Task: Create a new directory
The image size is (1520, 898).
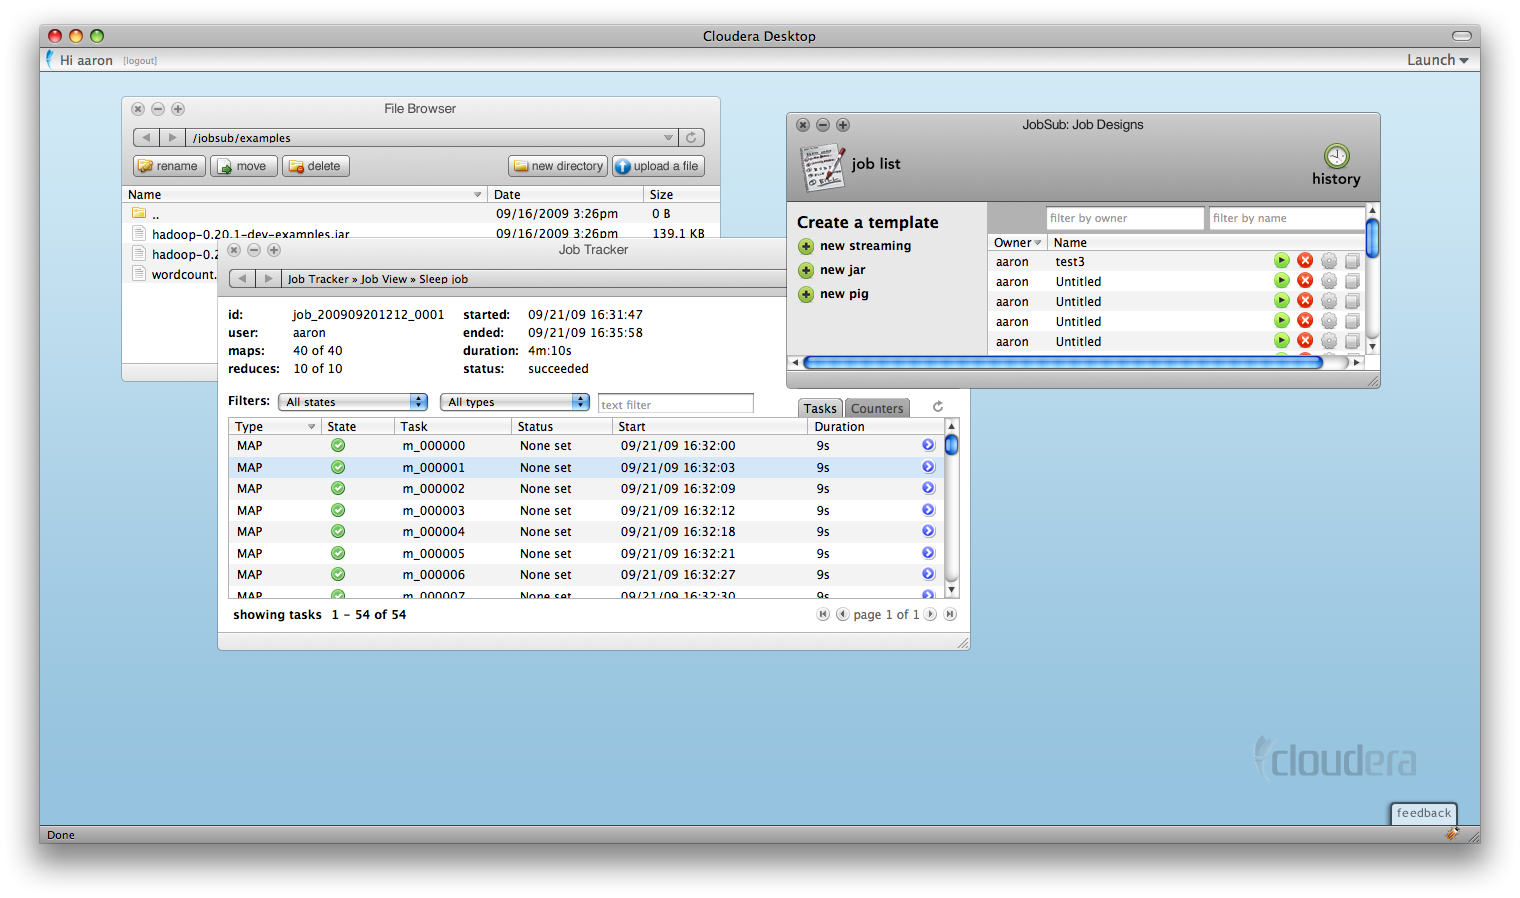Action: point(558,166)
